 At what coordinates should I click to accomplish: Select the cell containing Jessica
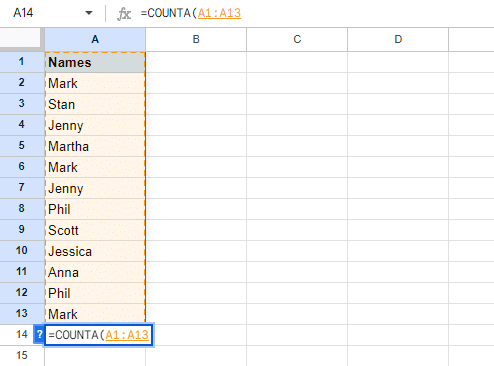coord(95,251)
